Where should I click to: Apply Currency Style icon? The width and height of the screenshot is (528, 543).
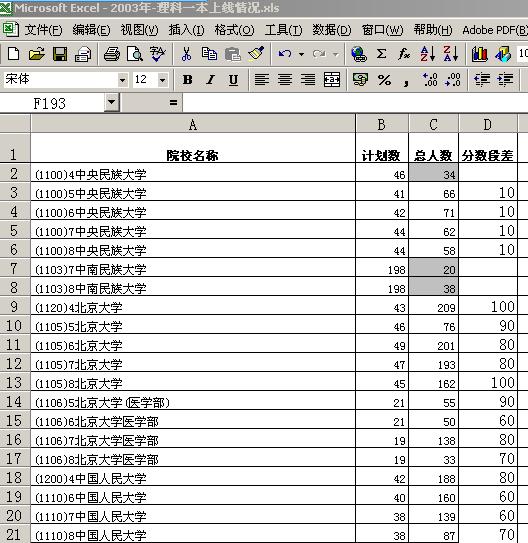coord(360,80)
